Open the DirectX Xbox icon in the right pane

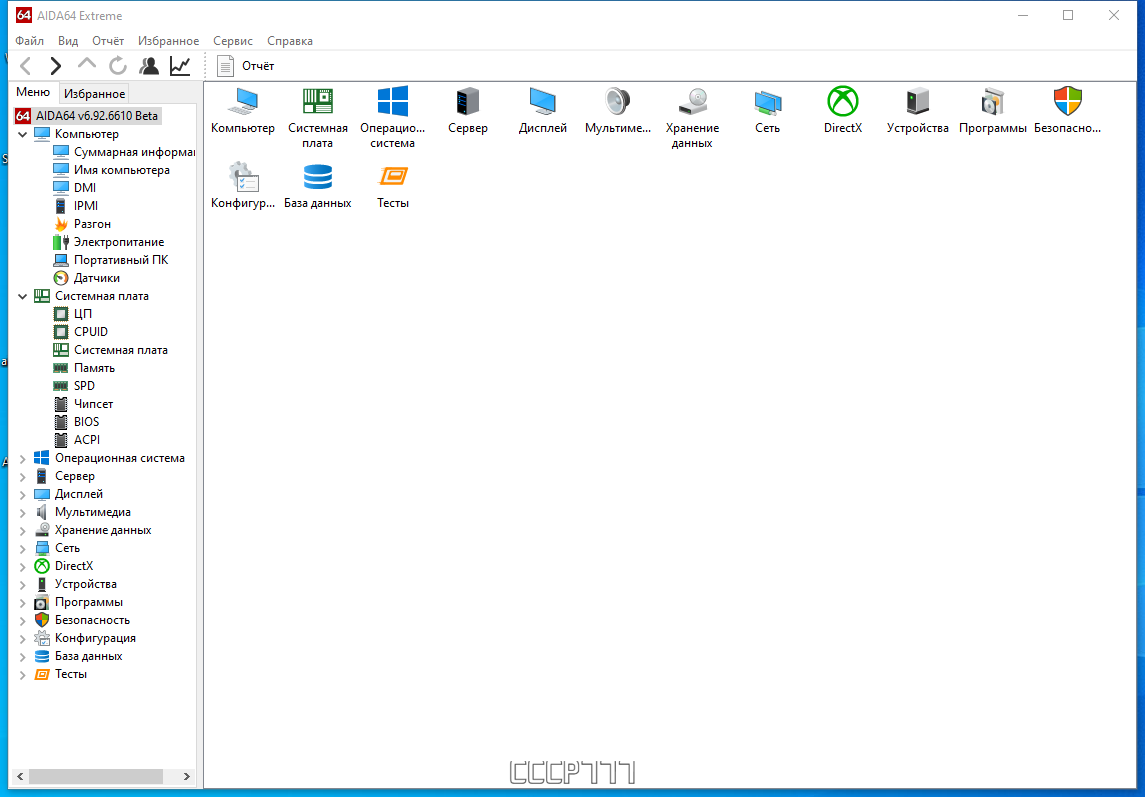point(843,110)
